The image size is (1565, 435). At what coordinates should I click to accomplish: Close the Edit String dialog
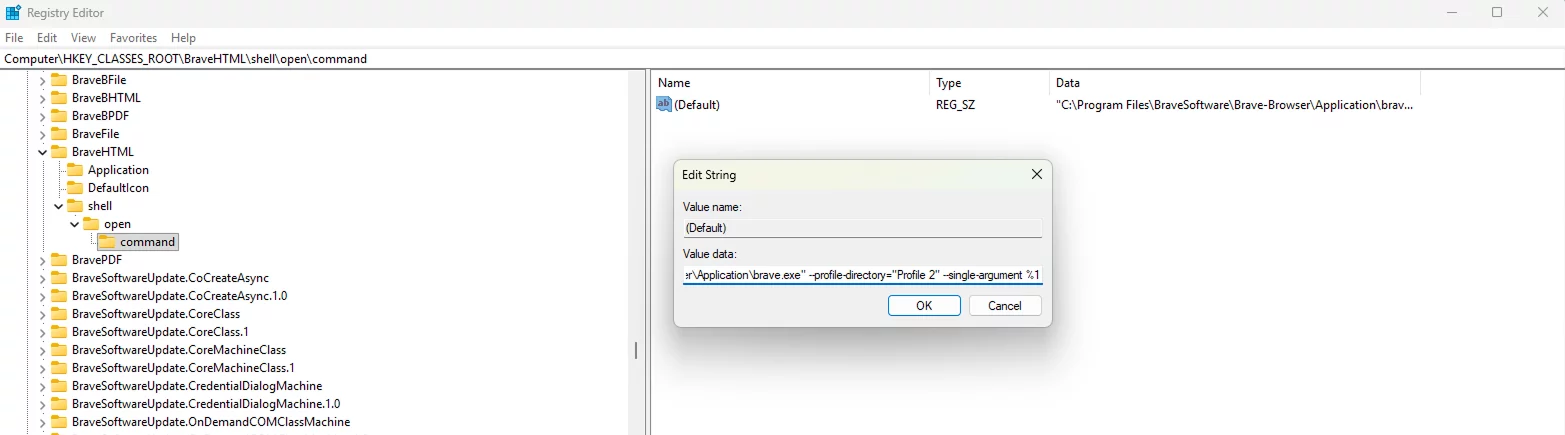[1036, 175]
